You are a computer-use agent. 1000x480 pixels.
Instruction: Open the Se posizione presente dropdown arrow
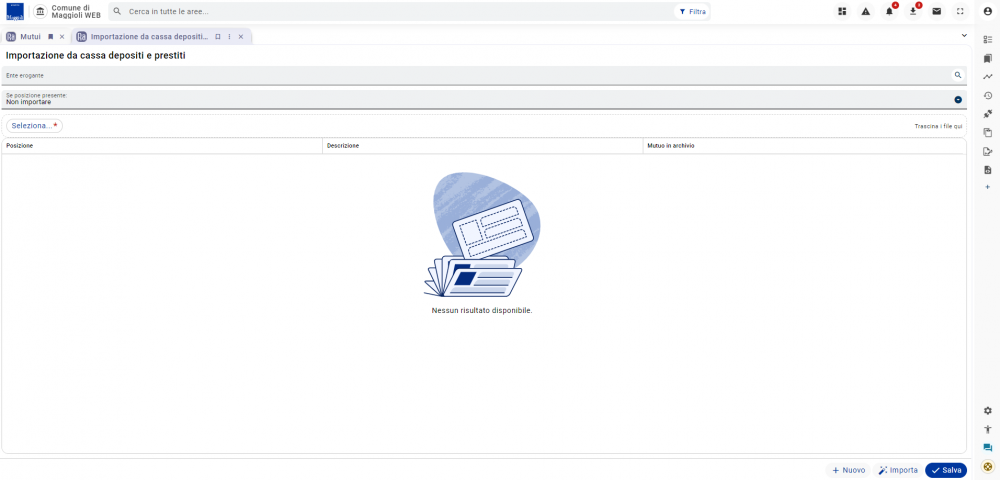coord(957,99)
